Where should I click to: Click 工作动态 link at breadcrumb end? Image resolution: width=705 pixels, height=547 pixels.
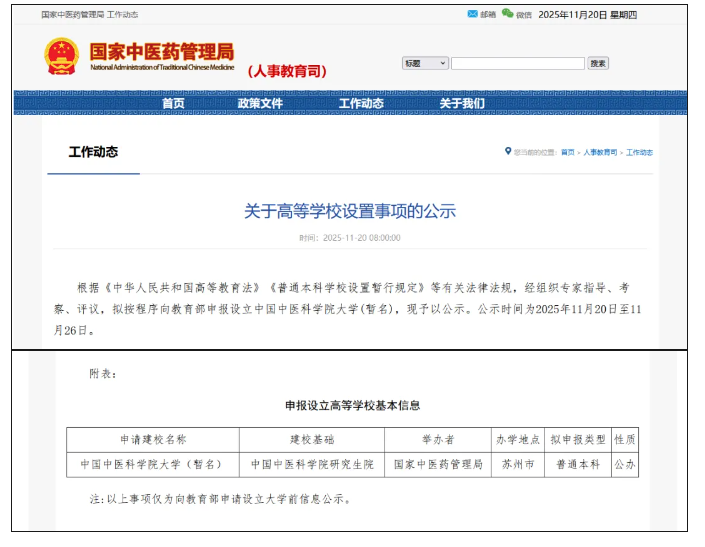click(x=639, y=153)
